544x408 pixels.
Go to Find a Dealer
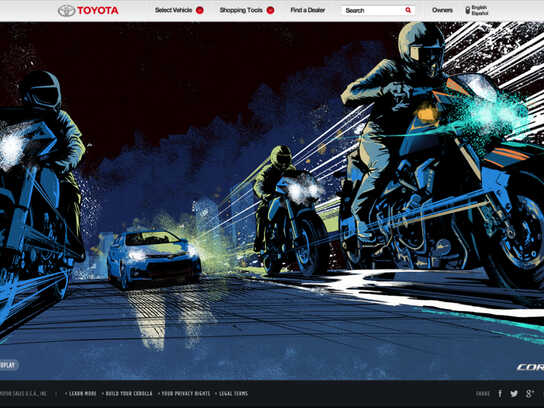(x=308, y=10)
